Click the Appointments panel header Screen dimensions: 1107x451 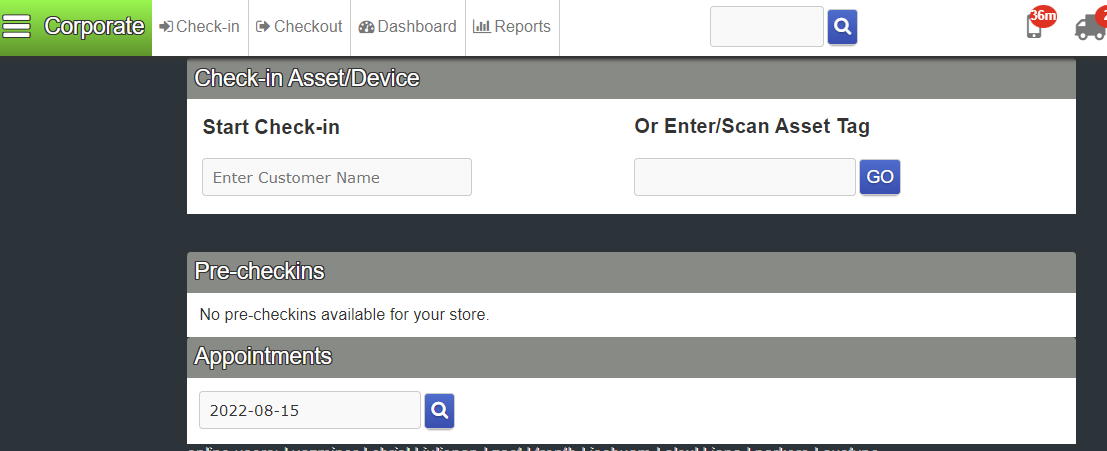tap(631, 356)
